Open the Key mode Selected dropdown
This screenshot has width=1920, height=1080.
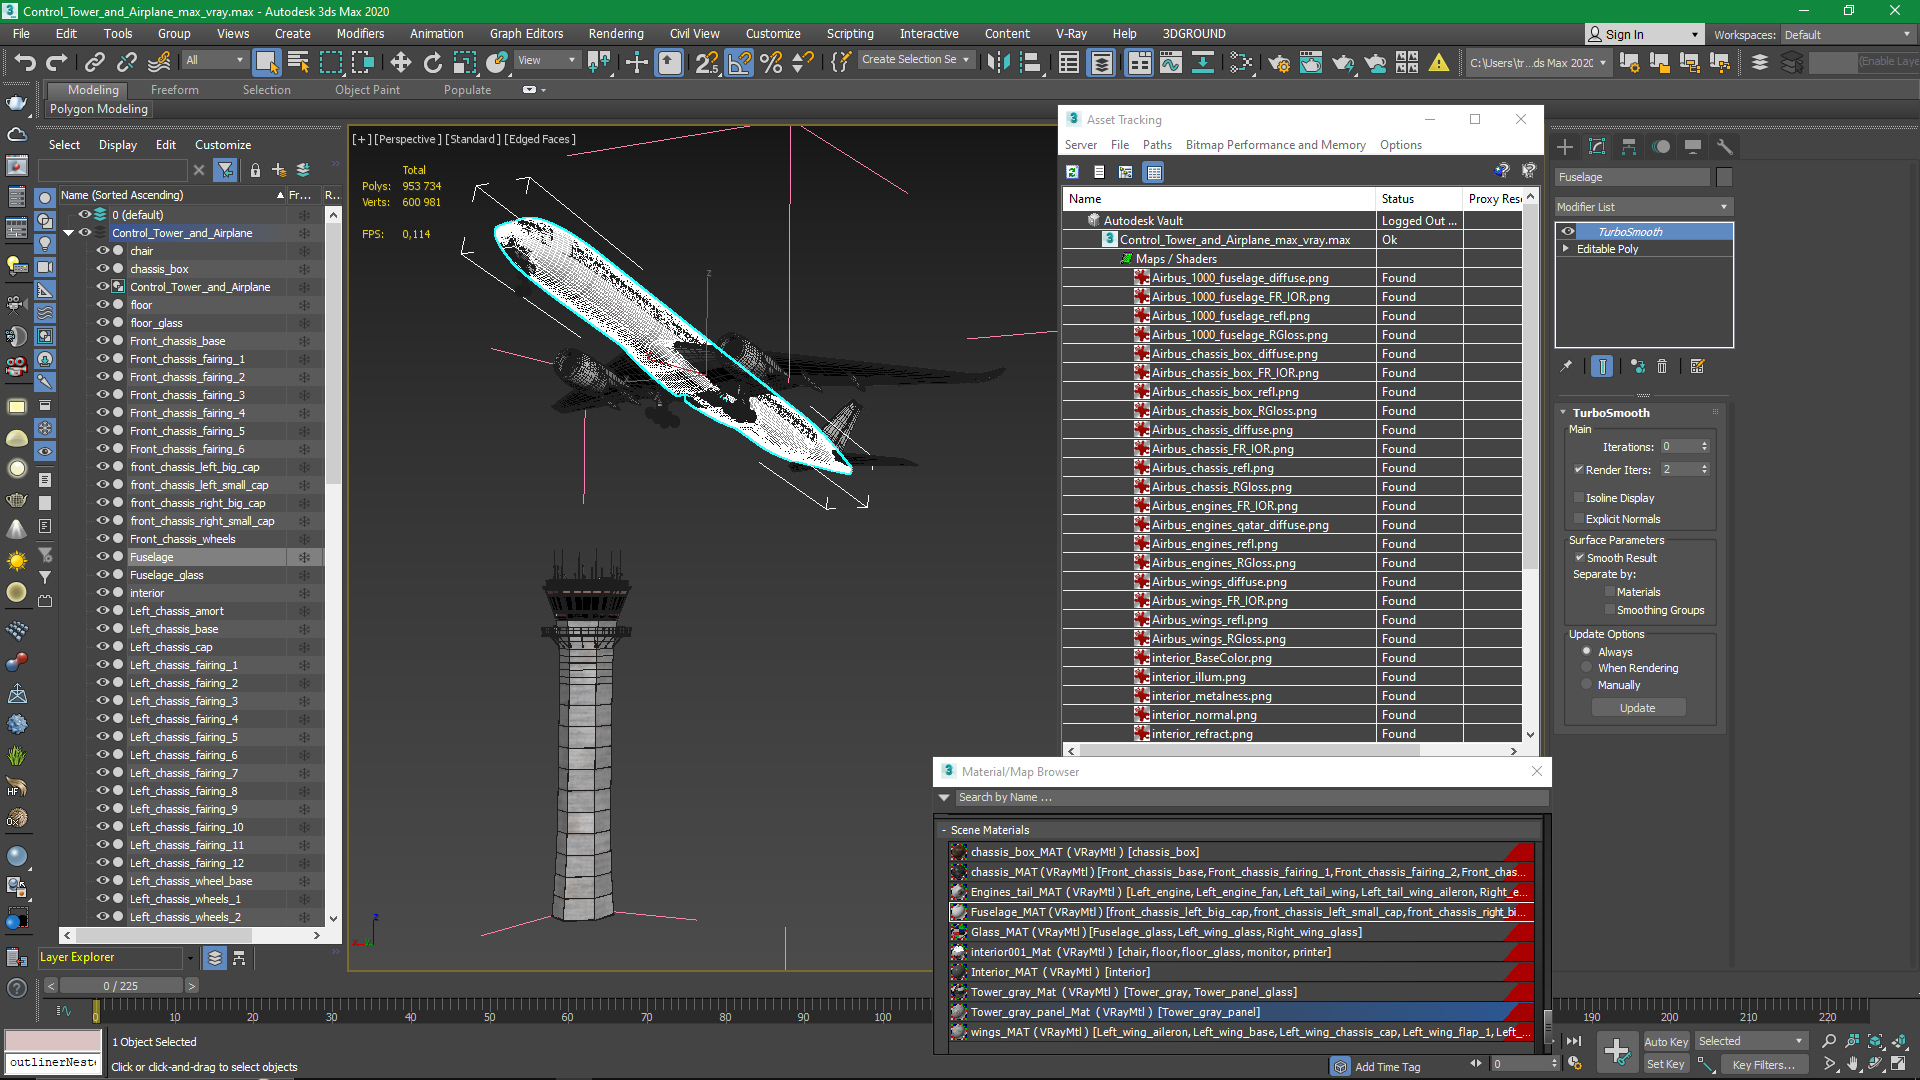(x=1750, y=1041)
